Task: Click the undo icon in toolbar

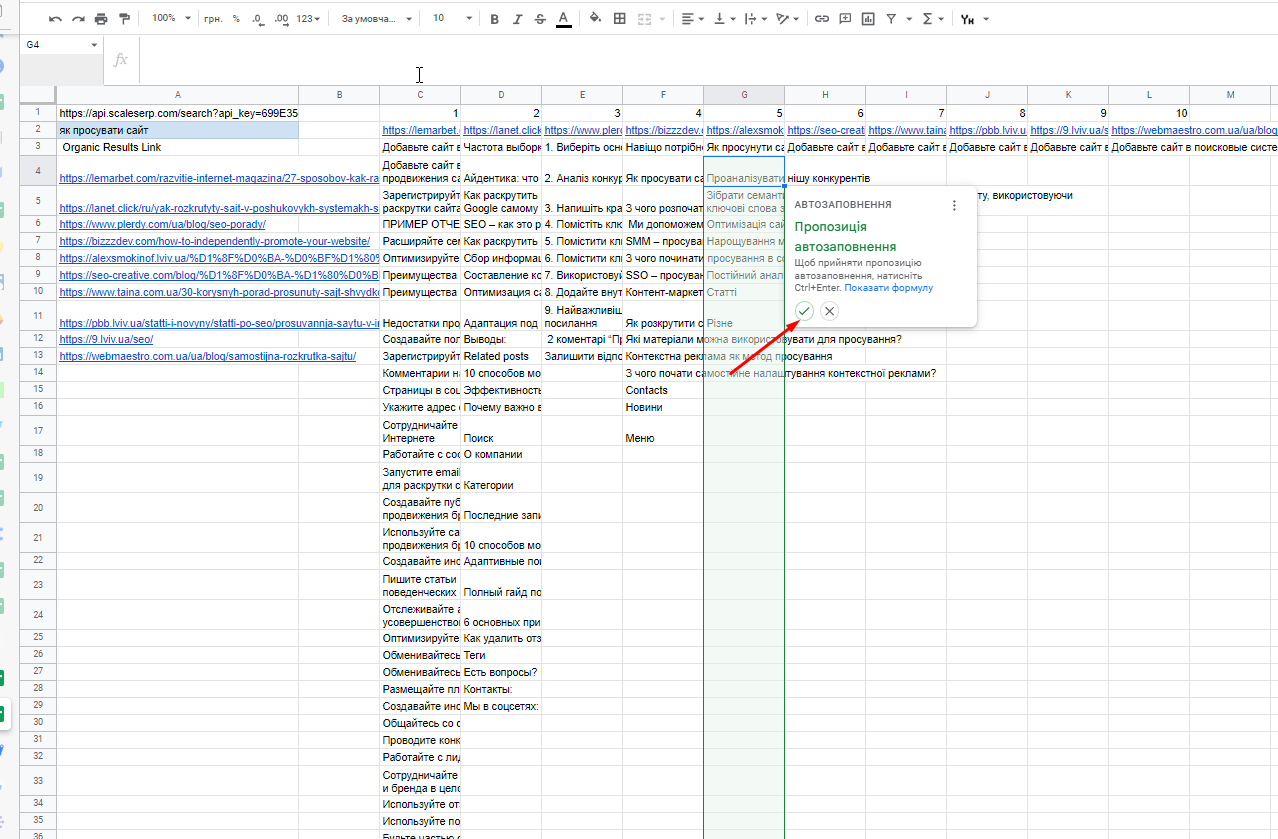Action: click(55, 19)
